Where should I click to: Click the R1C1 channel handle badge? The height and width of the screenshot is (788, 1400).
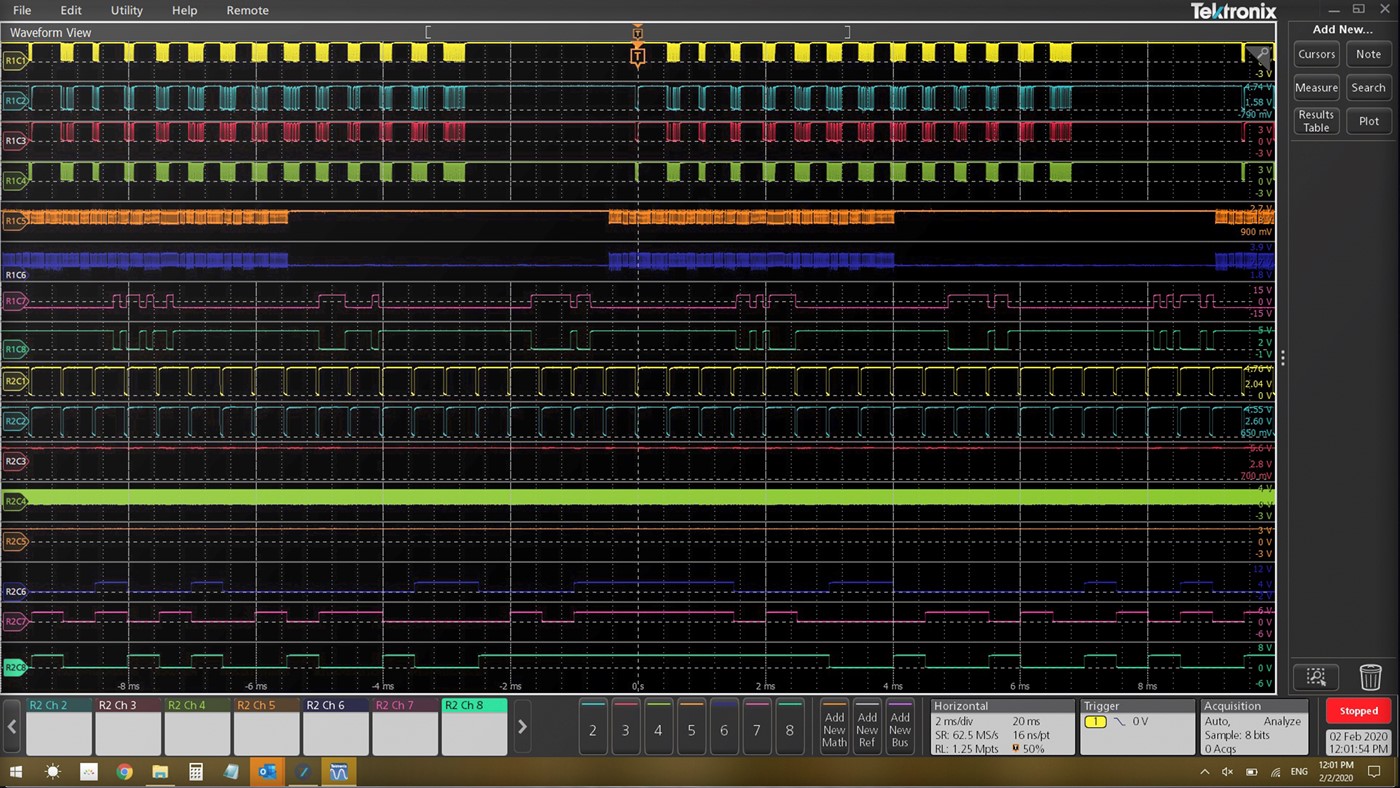(x=15, y=61)
